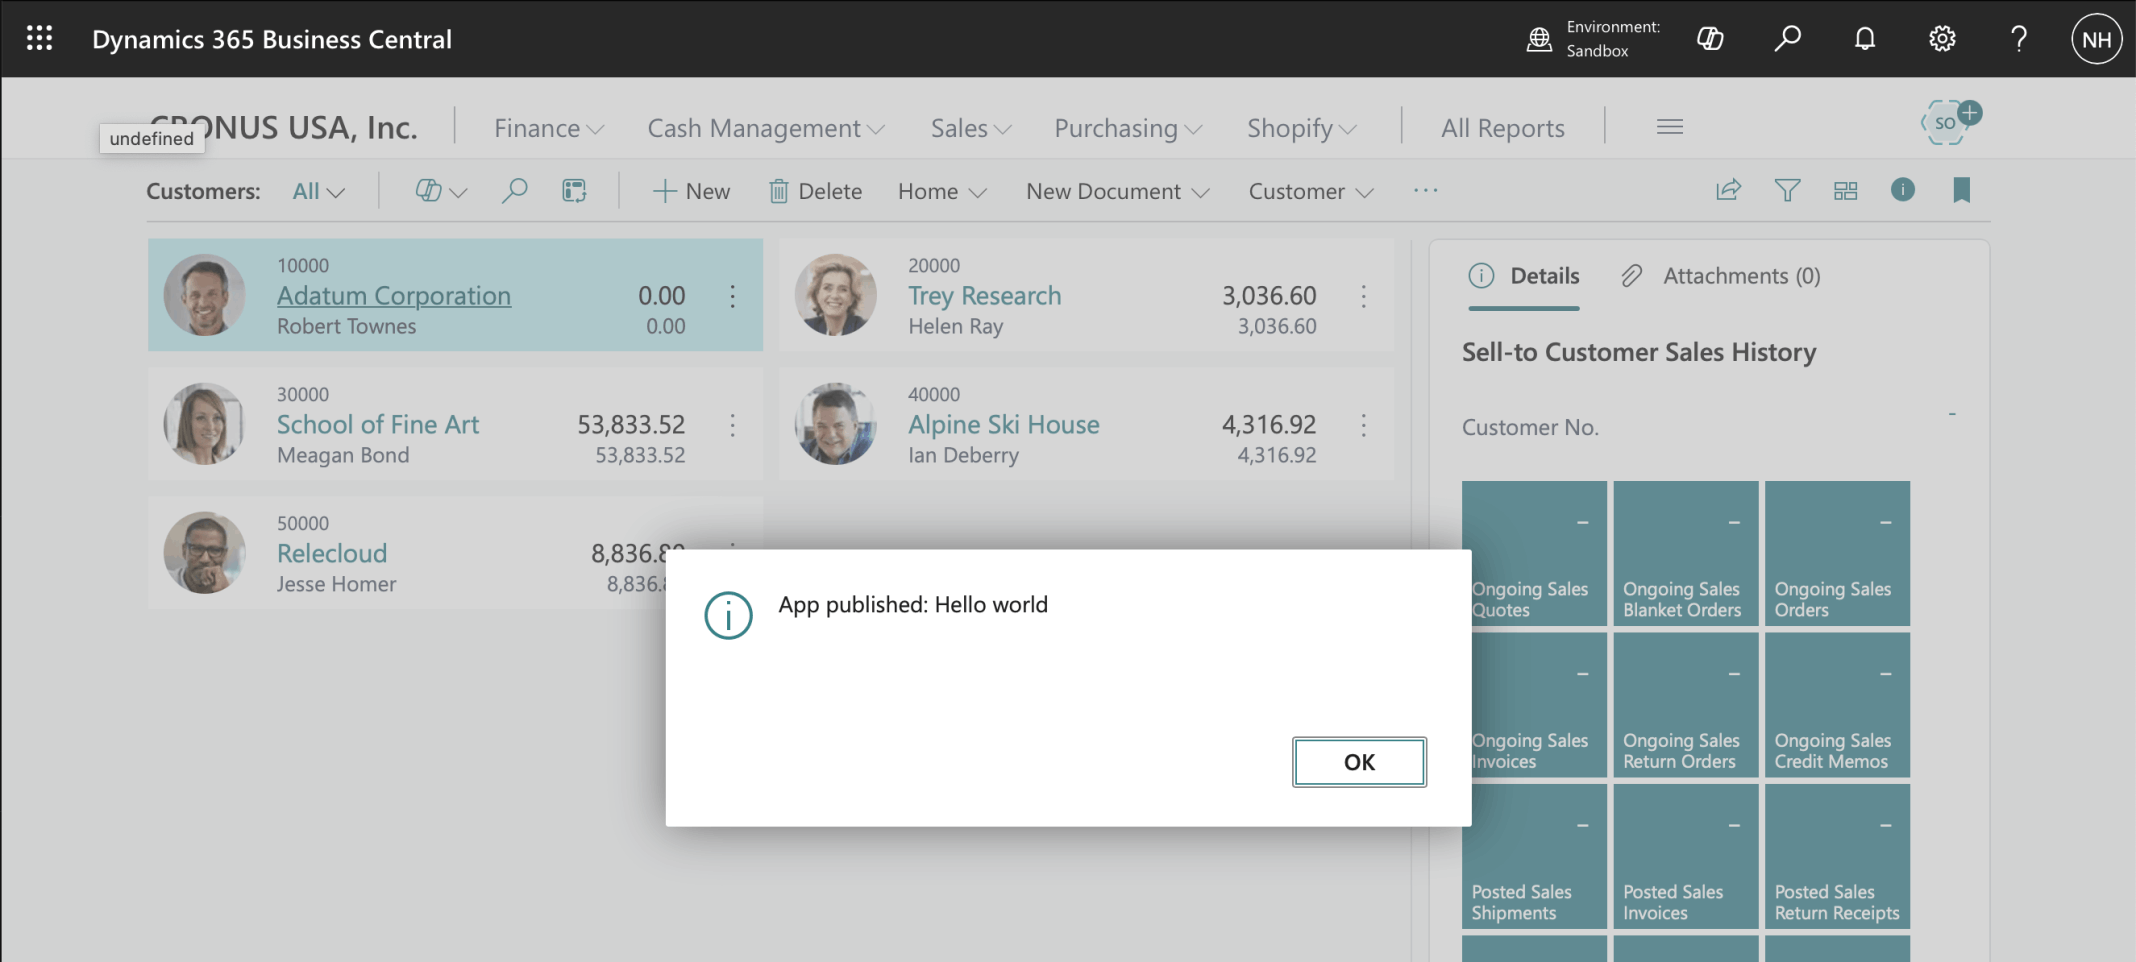Open the app launcher waffle icon

tap(39, 39)
